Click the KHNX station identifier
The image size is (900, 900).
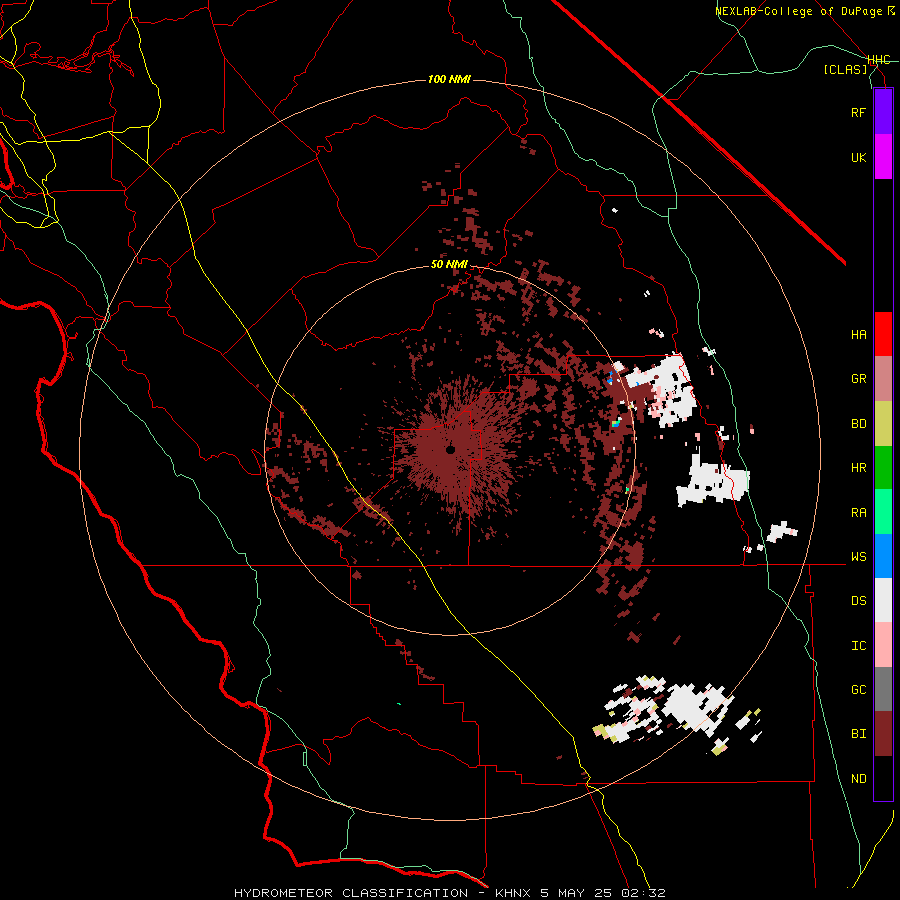(513, 893)
